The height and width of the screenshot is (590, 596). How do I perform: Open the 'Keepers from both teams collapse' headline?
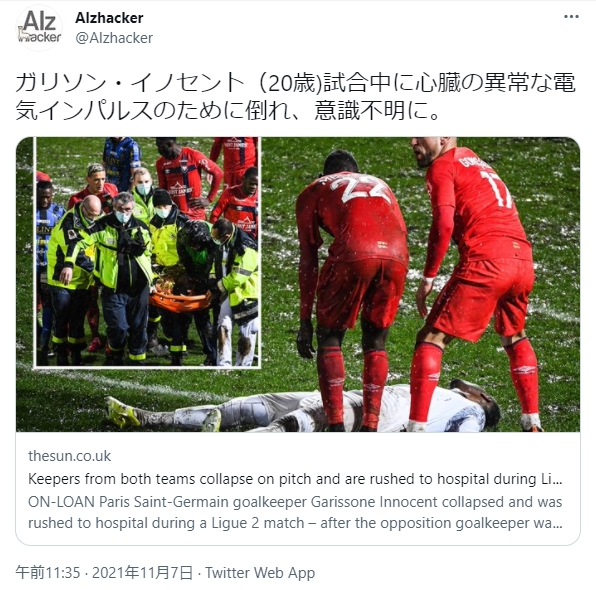[295, 479]
